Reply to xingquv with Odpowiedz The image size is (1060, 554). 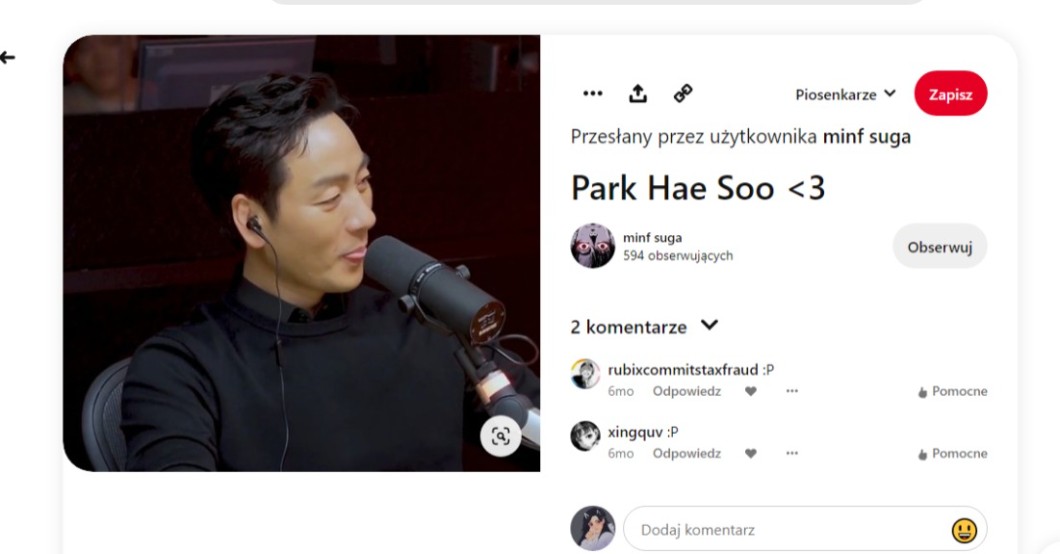pos(686,454)
